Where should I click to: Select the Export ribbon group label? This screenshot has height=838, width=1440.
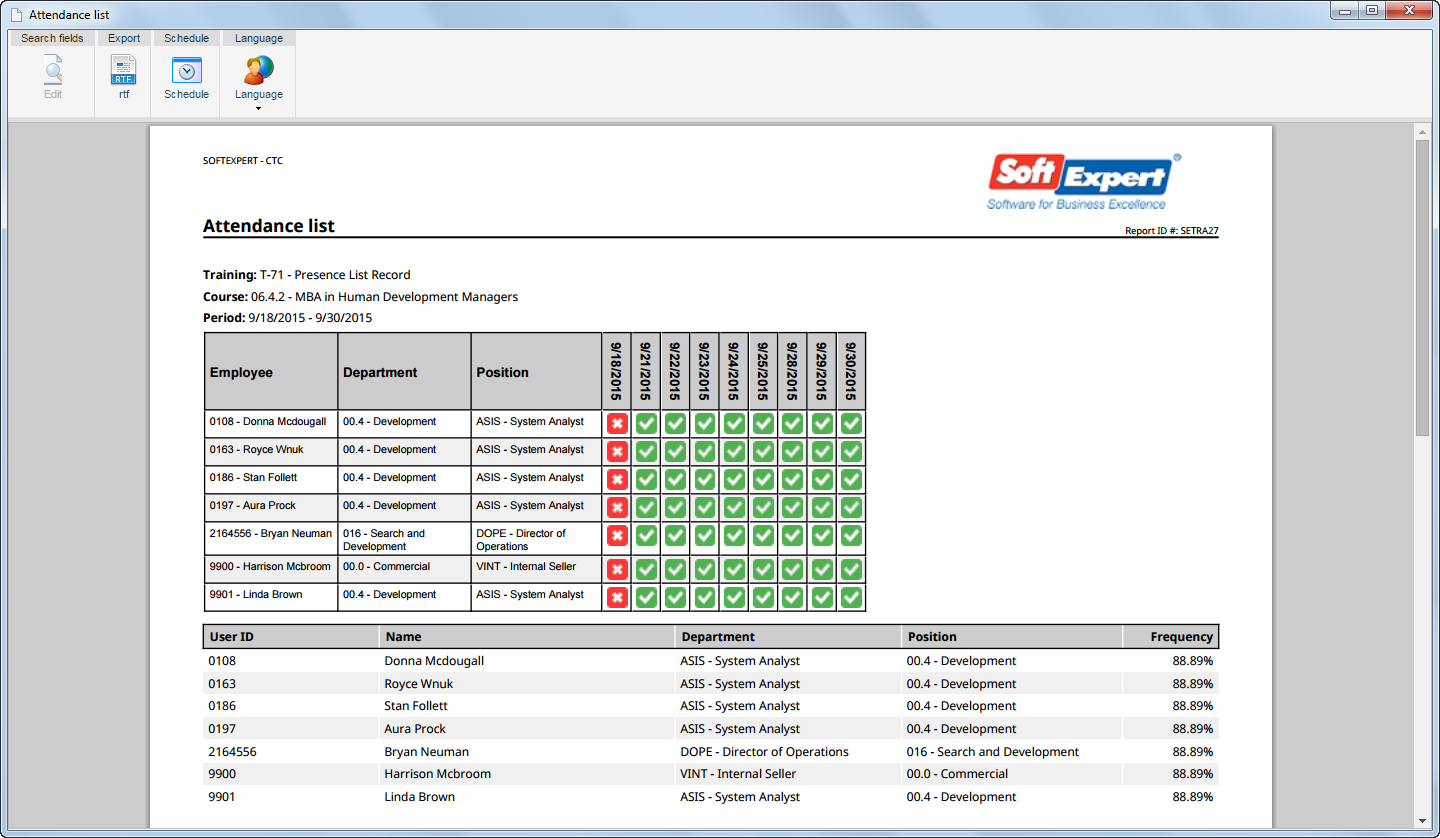click(124, 38)
